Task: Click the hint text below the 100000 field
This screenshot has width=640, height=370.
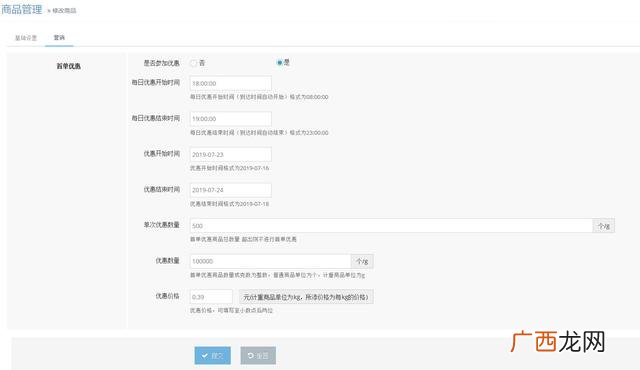Action: click(x=278, y=275)
